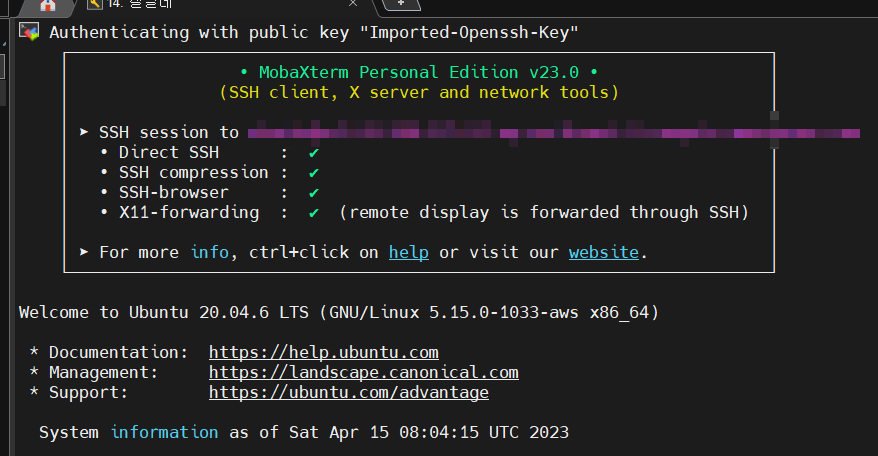This screenshot has width=878, height=456.
Task: Click the MobaXterm terminal icon beside Authenticating
Action: 29,31
